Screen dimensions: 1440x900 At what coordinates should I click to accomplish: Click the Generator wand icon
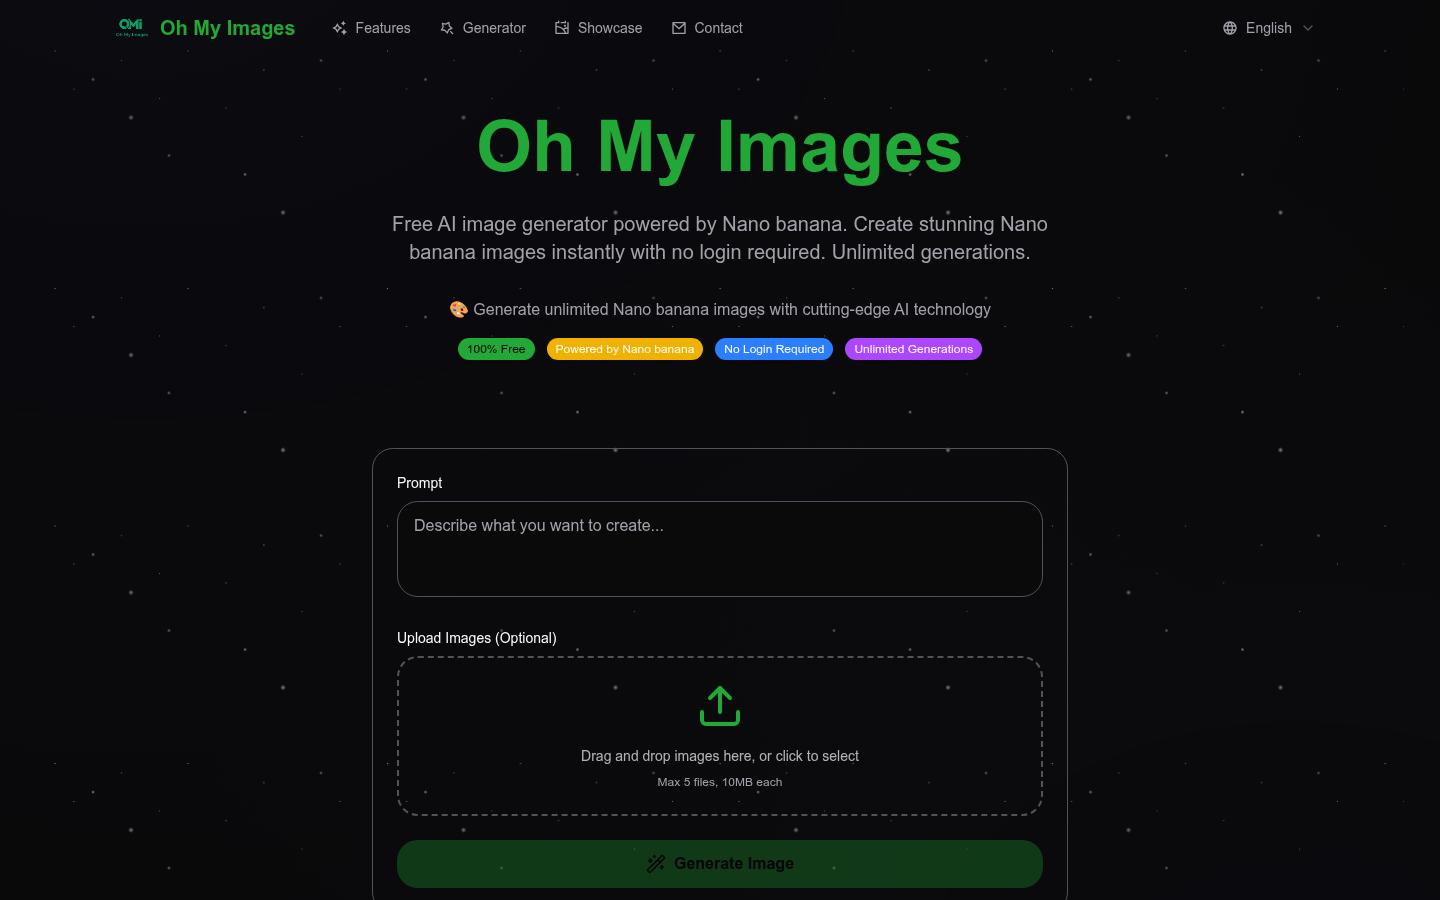coord(447,28)
